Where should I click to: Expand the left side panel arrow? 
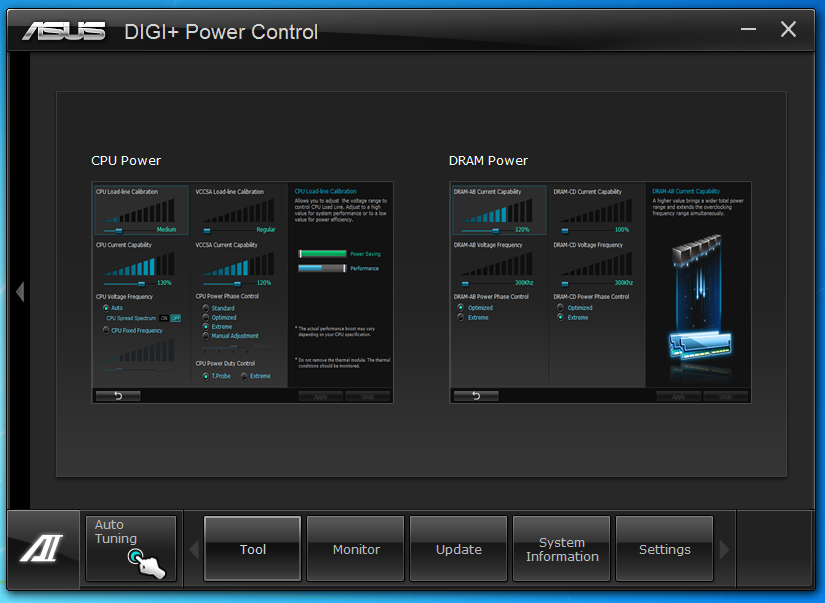click(20, 292)
